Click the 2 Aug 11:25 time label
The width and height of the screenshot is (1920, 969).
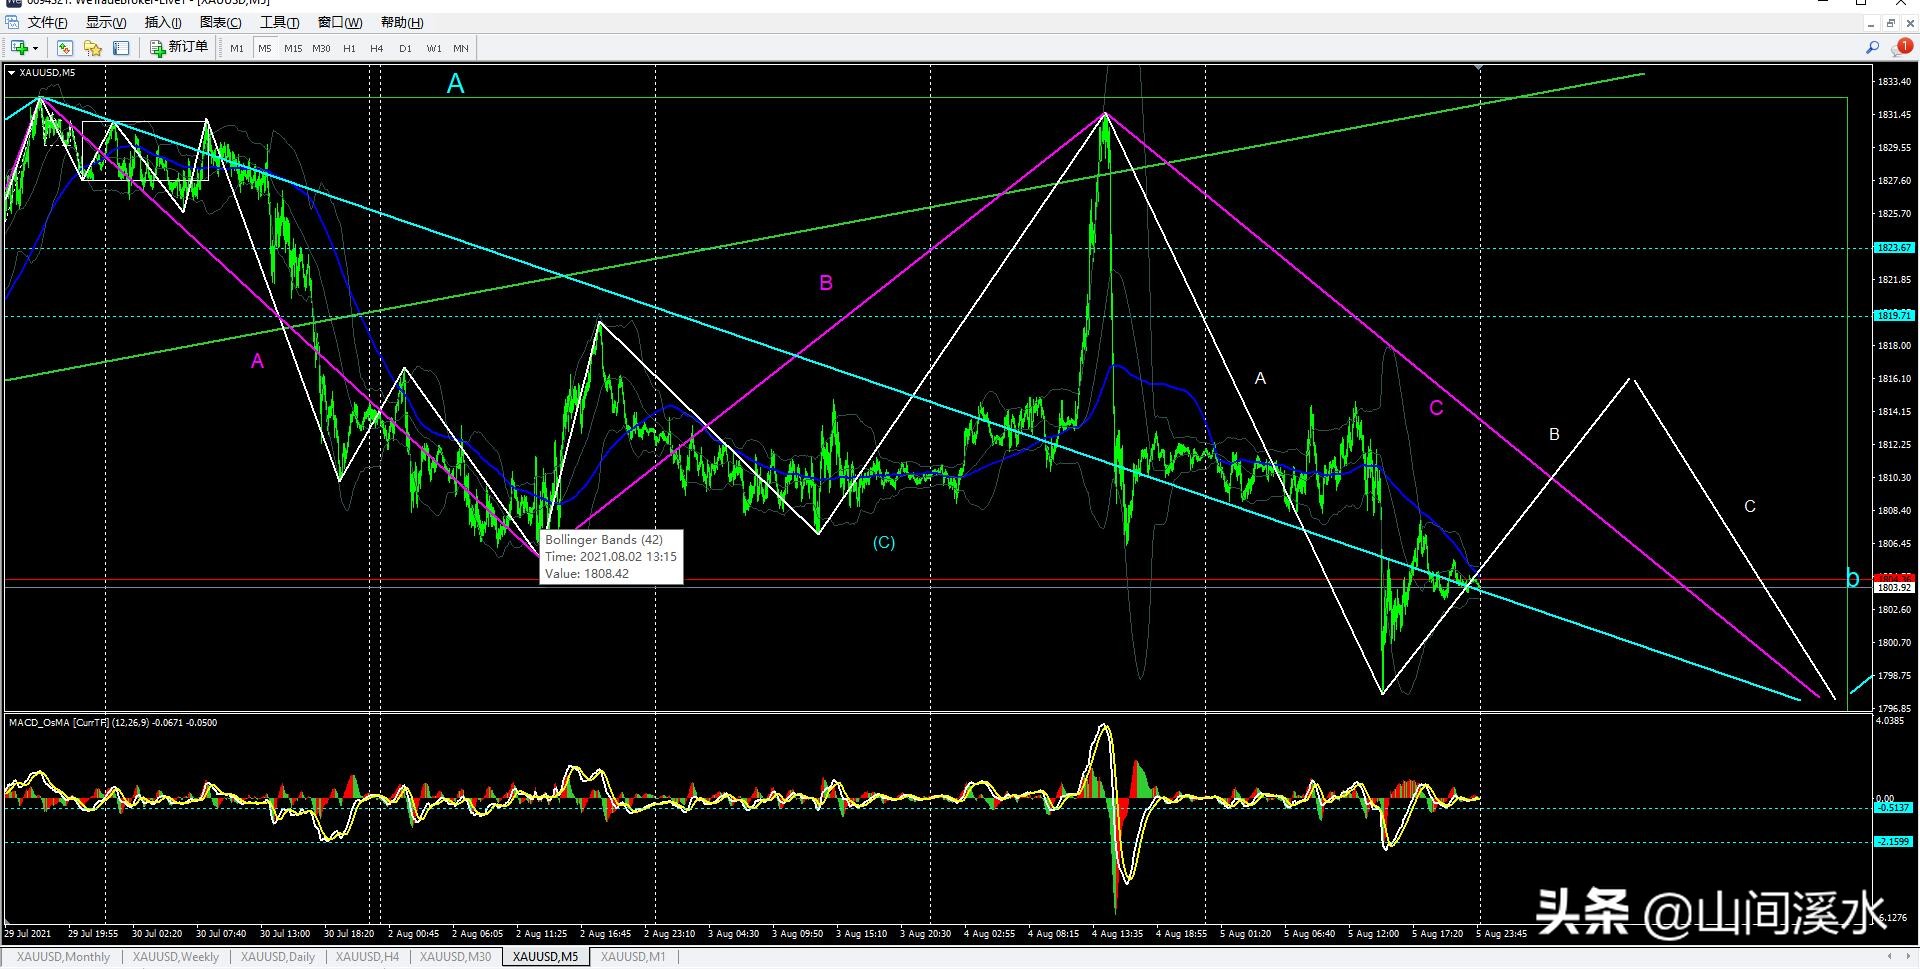[x=541, y=934]
